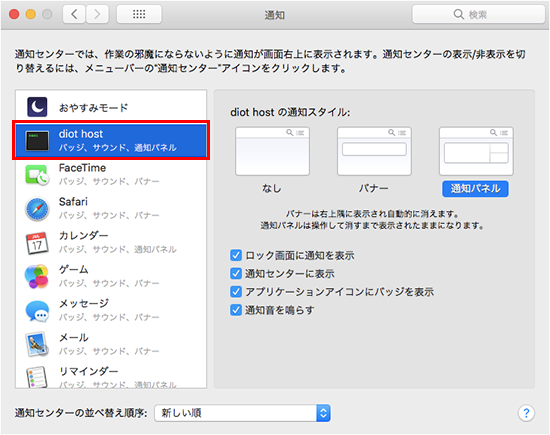Viewport: 550px width, 435px height.
Task: Select Safari in the app list
Action: [x=111, y=208]
